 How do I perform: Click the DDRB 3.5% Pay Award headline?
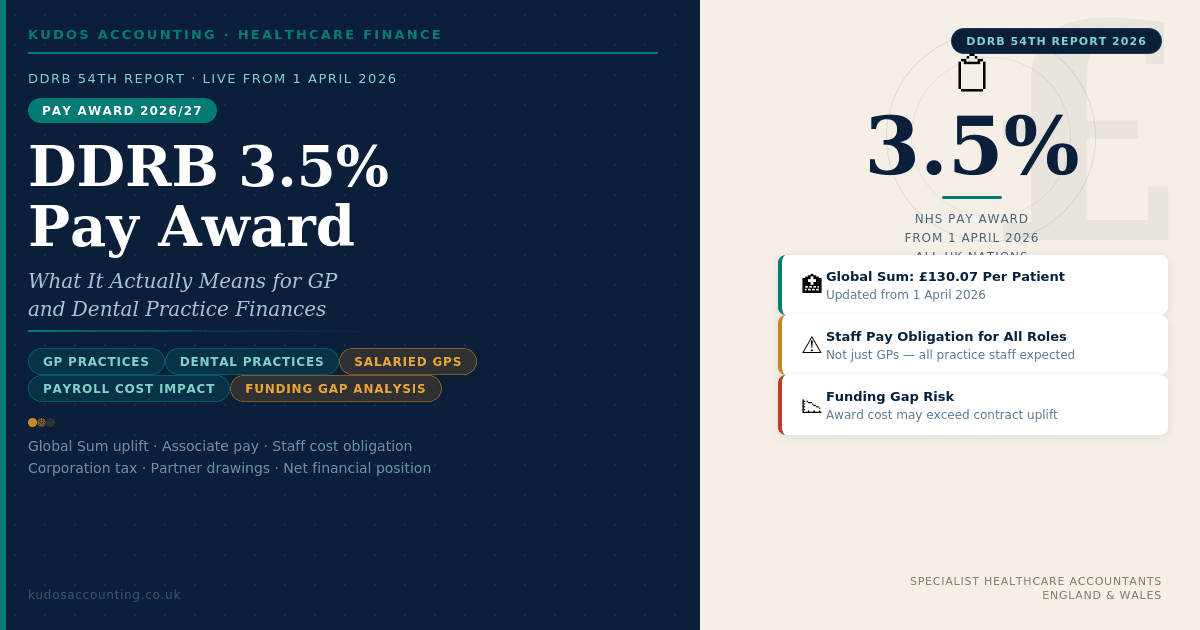pyautogui.click(x=208, y=196)
